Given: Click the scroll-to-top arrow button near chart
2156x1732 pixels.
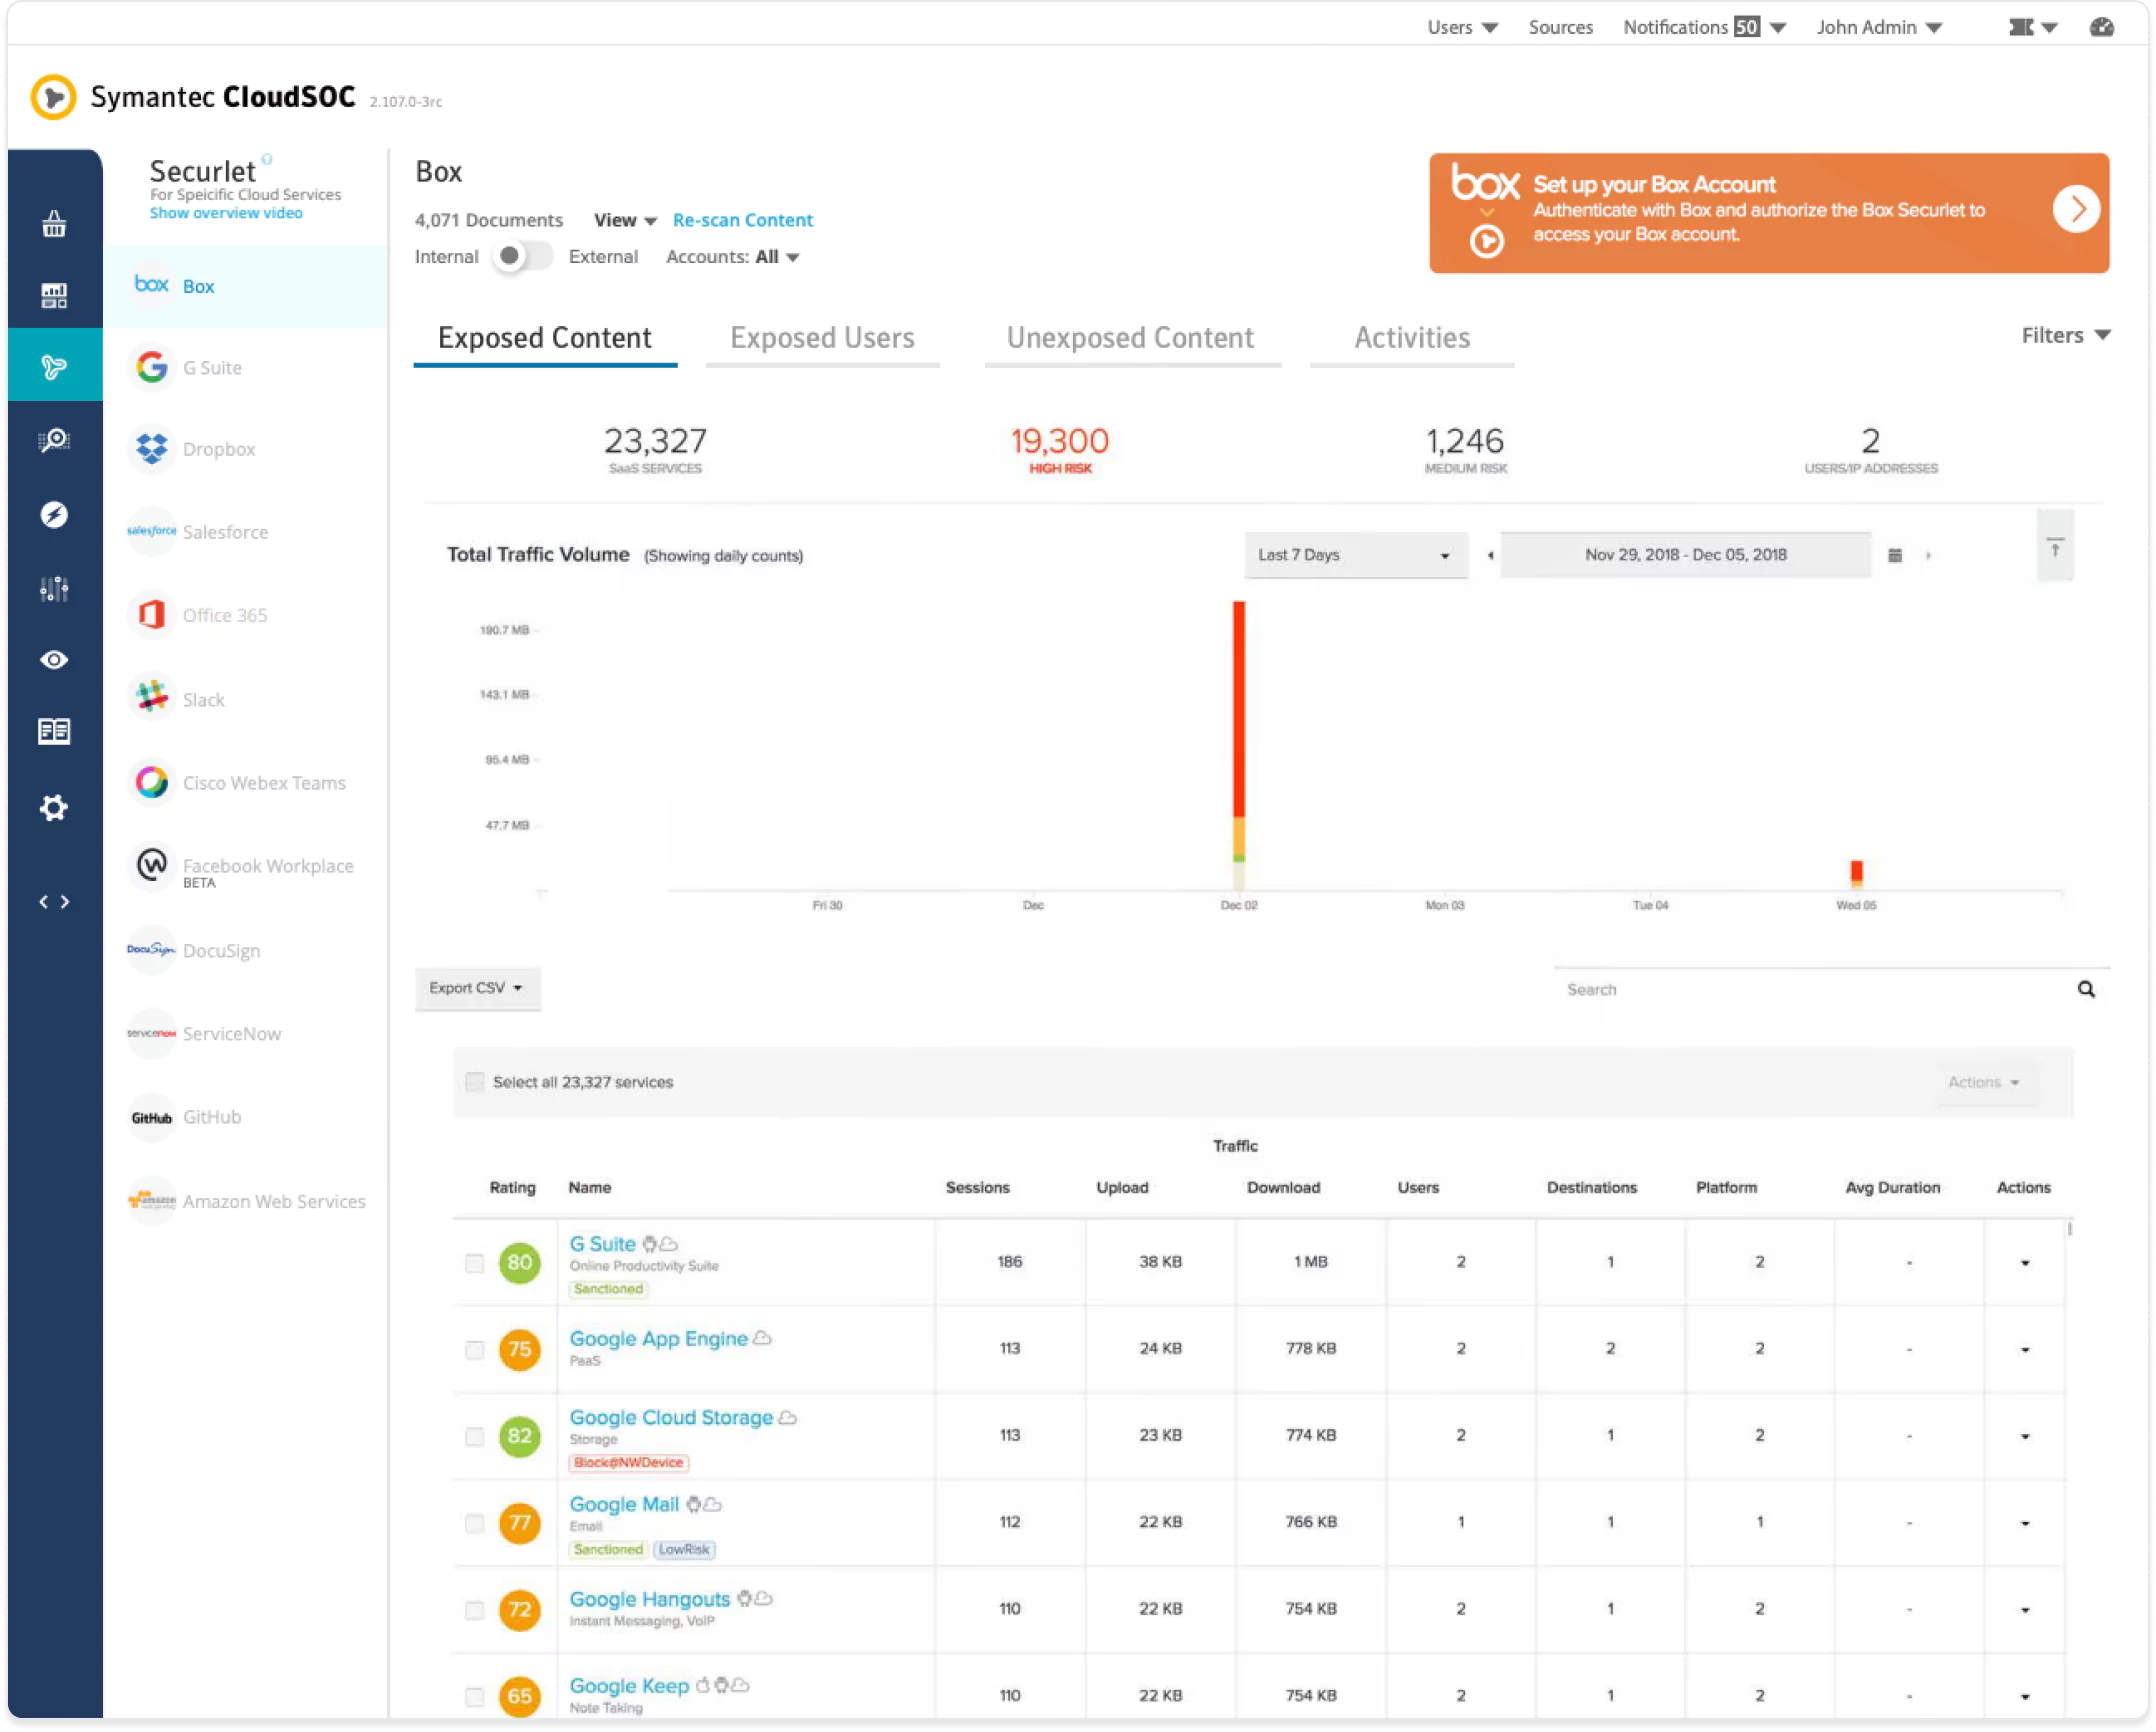Looking at the screenshot, I should pyautogui.click(x=2055, y=547).
